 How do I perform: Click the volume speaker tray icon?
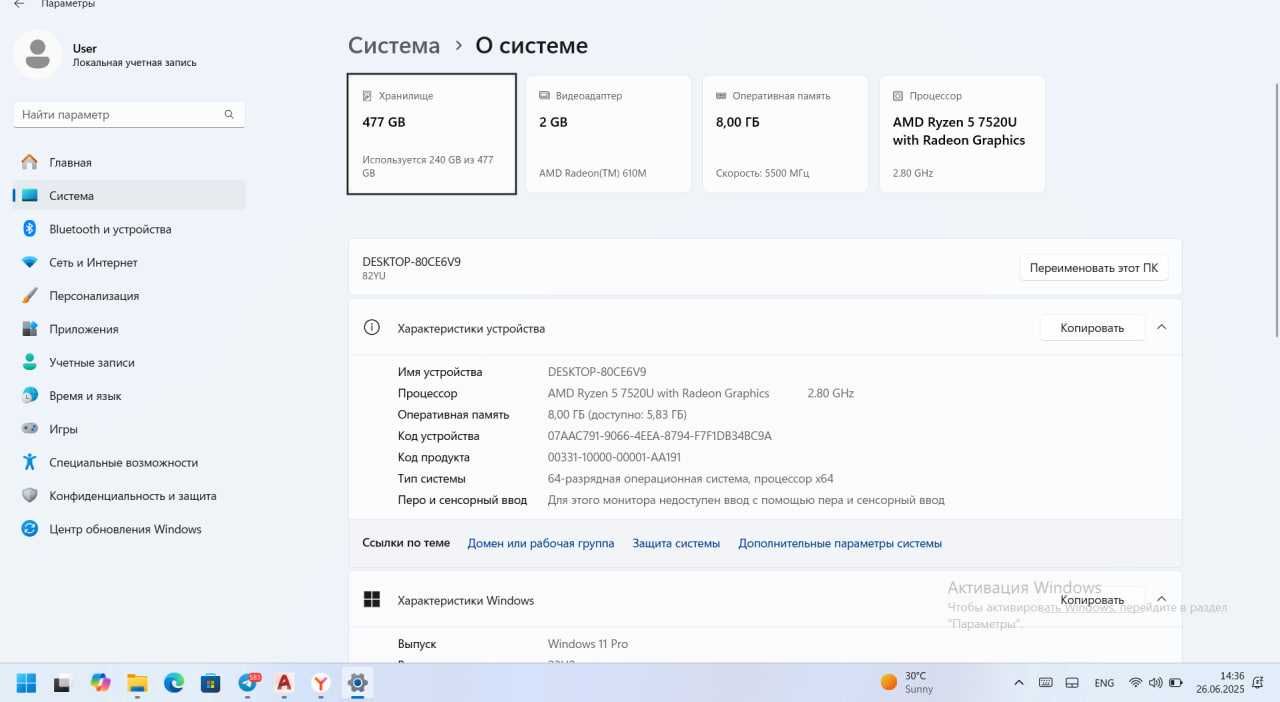[x=1155, y=683]
